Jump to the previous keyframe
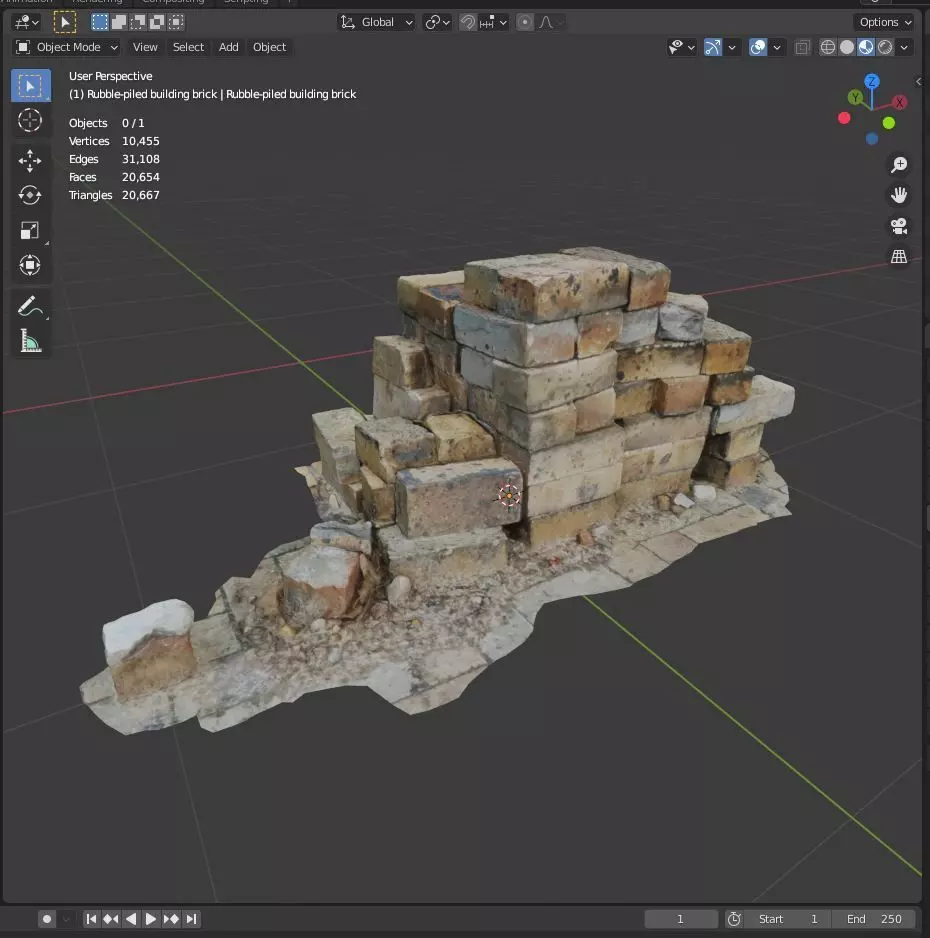The width and height of the screenshot is (930, 938). click(x=111, y=919)
